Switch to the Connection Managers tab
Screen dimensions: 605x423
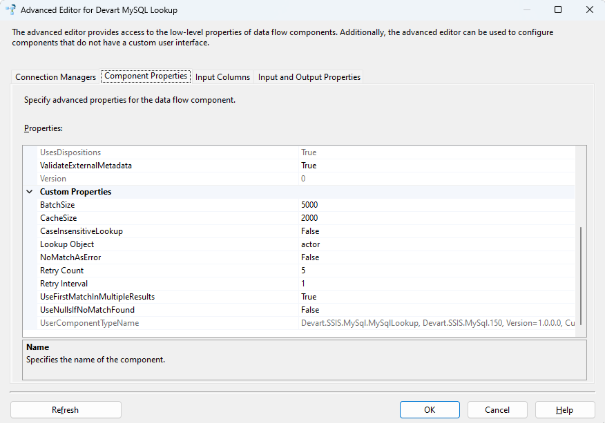click(56, 77)
